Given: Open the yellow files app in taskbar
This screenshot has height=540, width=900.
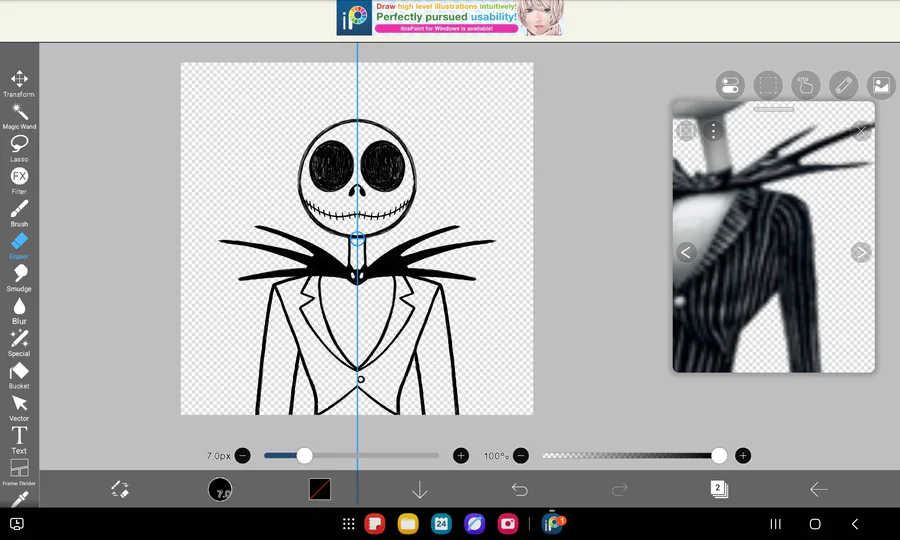Looking at the screenshot, I should click(408, 523).
